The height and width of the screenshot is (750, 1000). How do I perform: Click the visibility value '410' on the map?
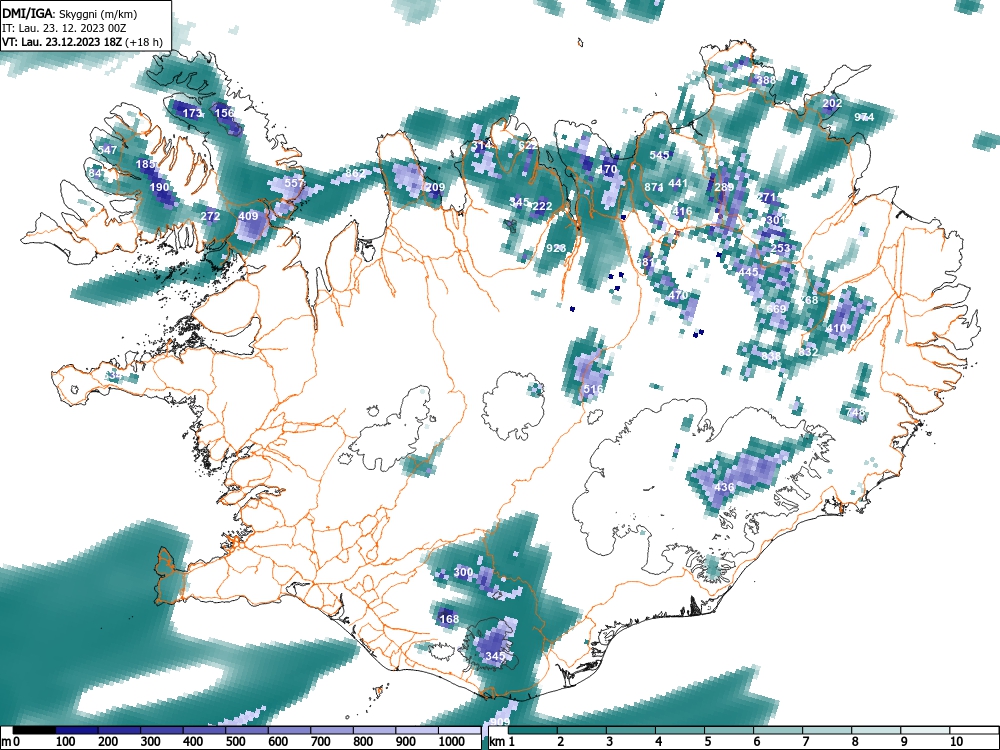[836, 328]
